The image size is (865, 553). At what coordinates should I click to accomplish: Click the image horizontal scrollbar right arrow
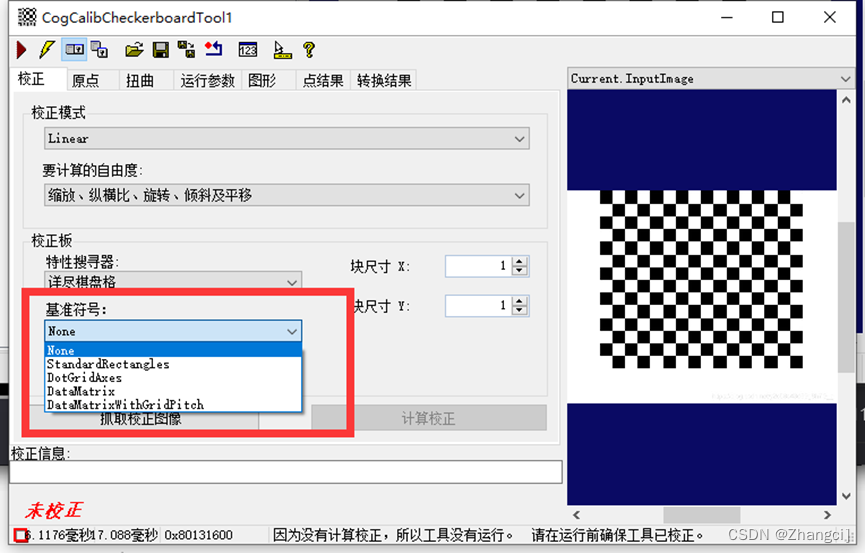pos(827,515)
